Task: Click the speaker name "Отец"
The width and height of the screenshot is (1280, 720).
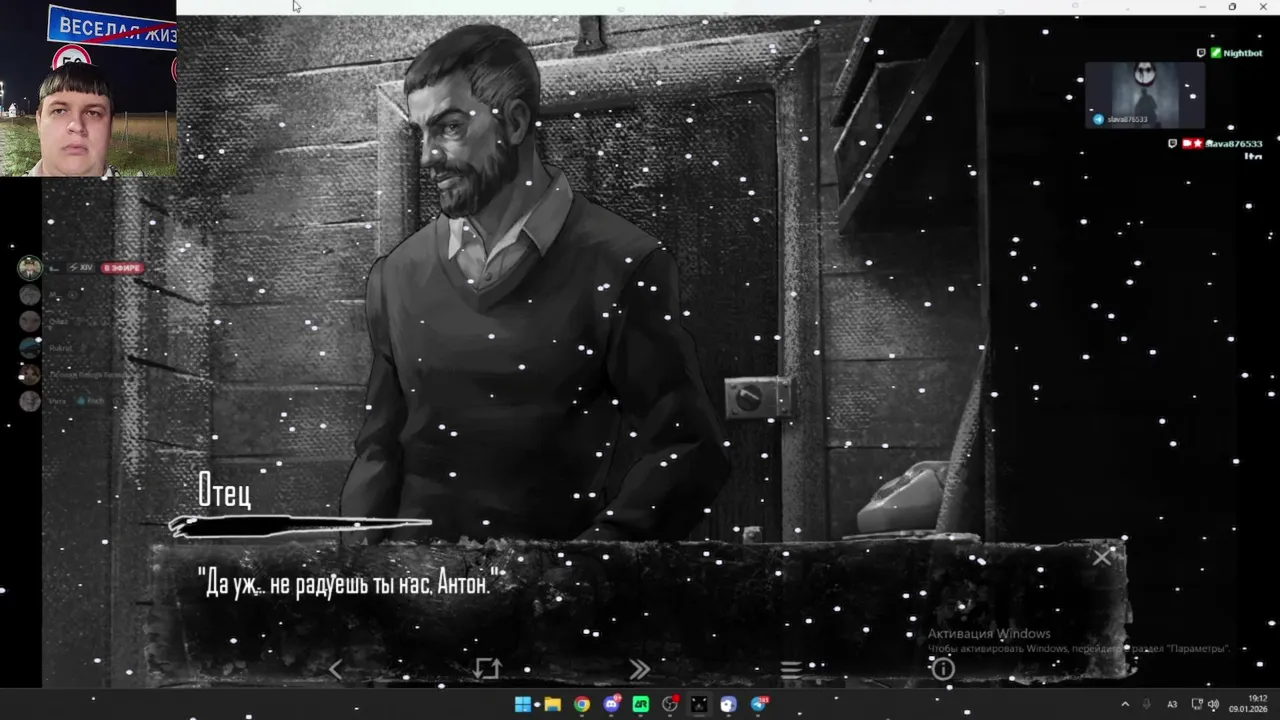Action: click(x=224, y=490)
